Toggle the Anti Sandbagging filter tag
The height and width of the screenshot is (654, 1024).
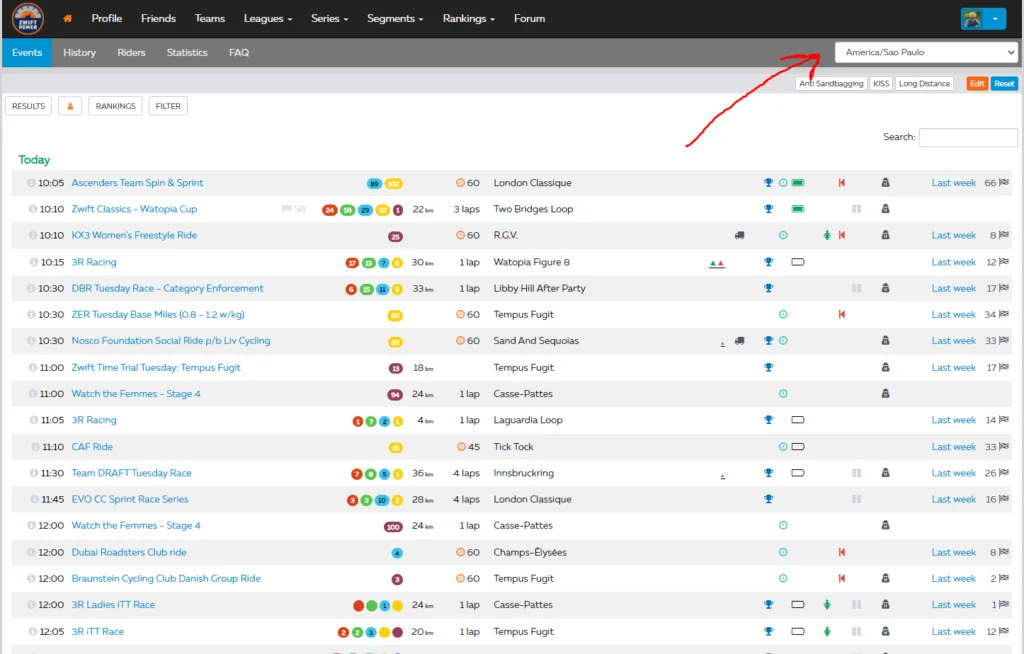point(831,84)
